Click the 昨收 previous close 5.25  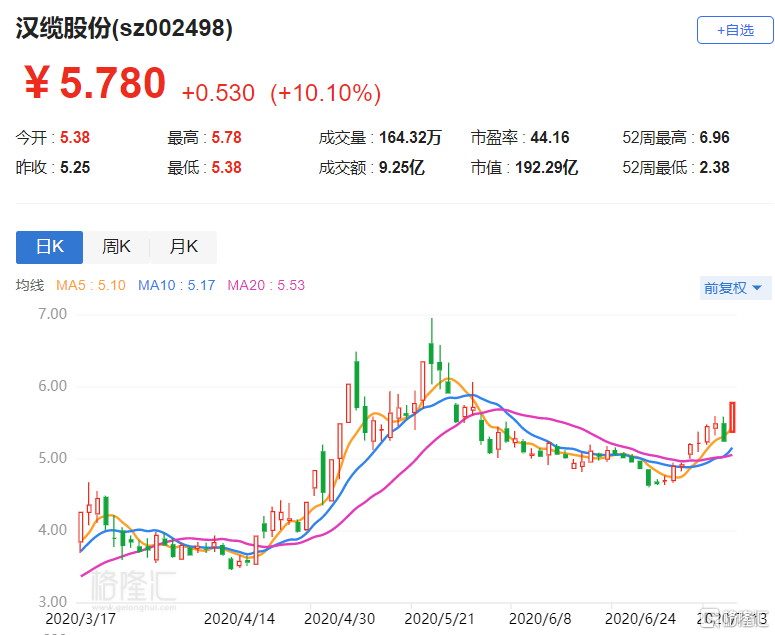point(75,168)
